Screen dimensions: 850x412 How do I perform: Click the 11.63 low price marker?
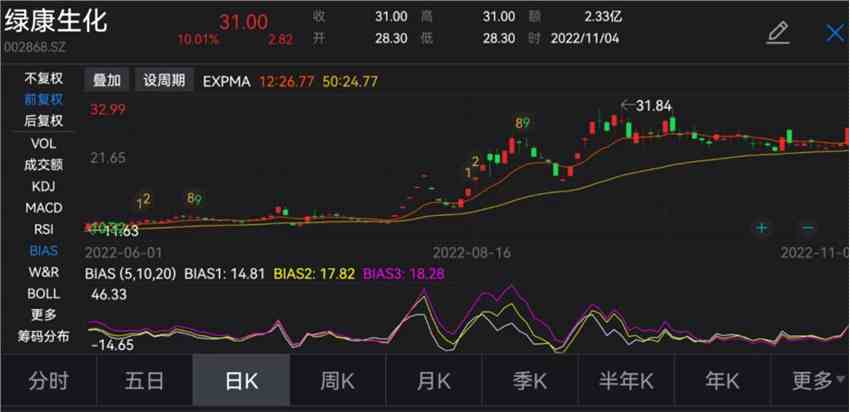(x=121, y=231)
